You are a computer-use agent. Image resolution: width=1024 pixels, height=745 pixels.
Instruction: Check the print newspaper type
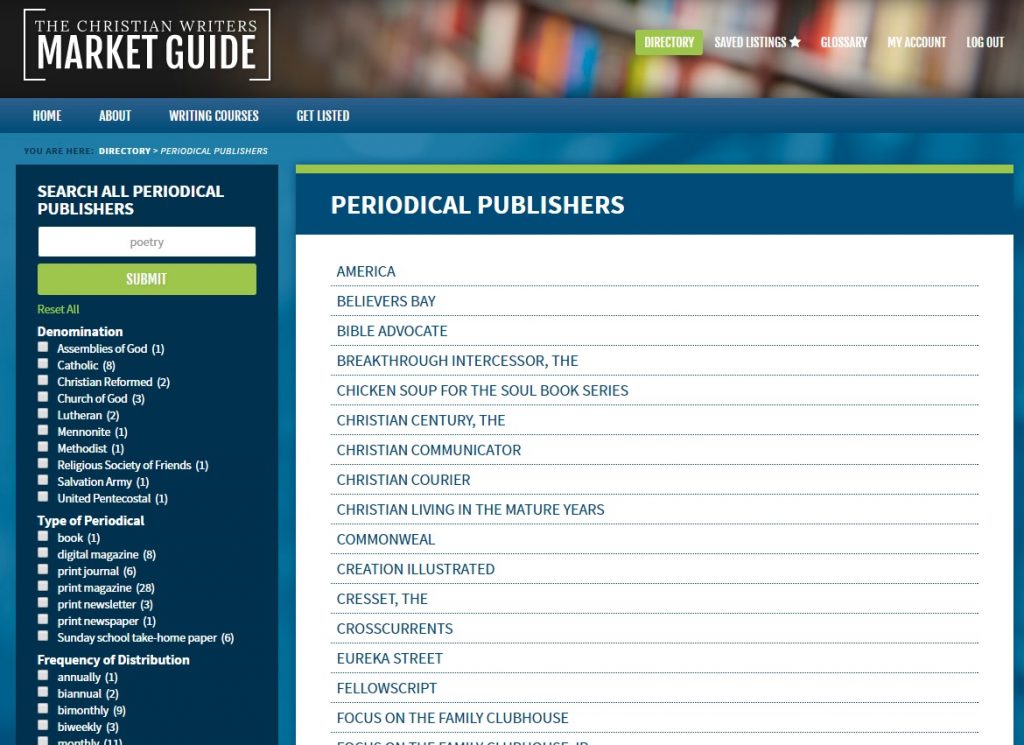click(43, 619)
